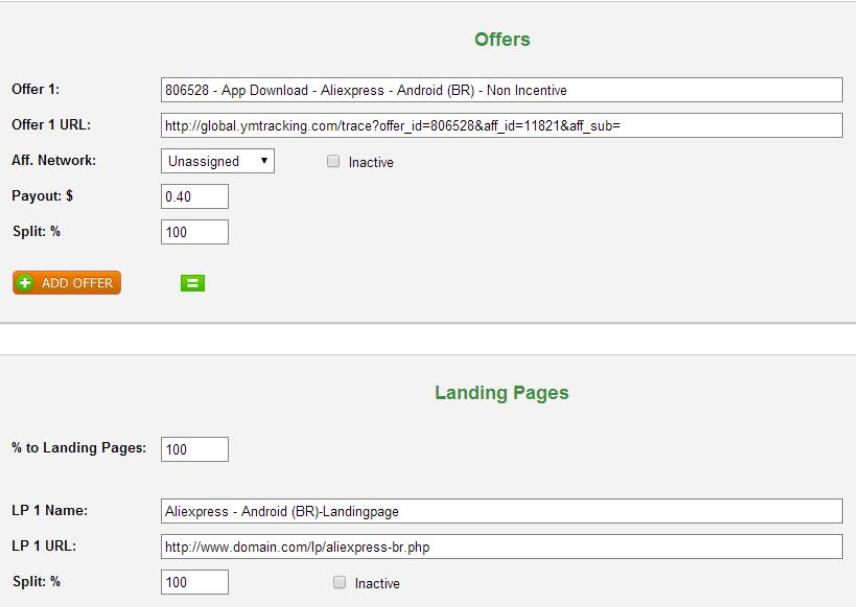
Task: Click the offer Split % field
Action: [x=194, y=232]
